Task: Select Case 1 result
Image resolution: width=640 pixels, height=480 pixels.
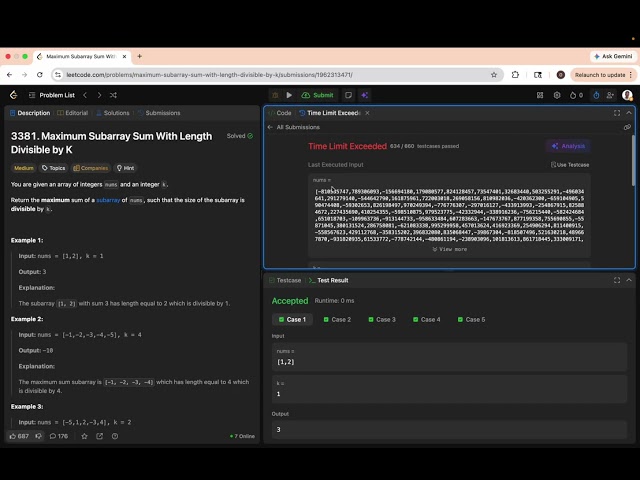Action: (292, 320)
